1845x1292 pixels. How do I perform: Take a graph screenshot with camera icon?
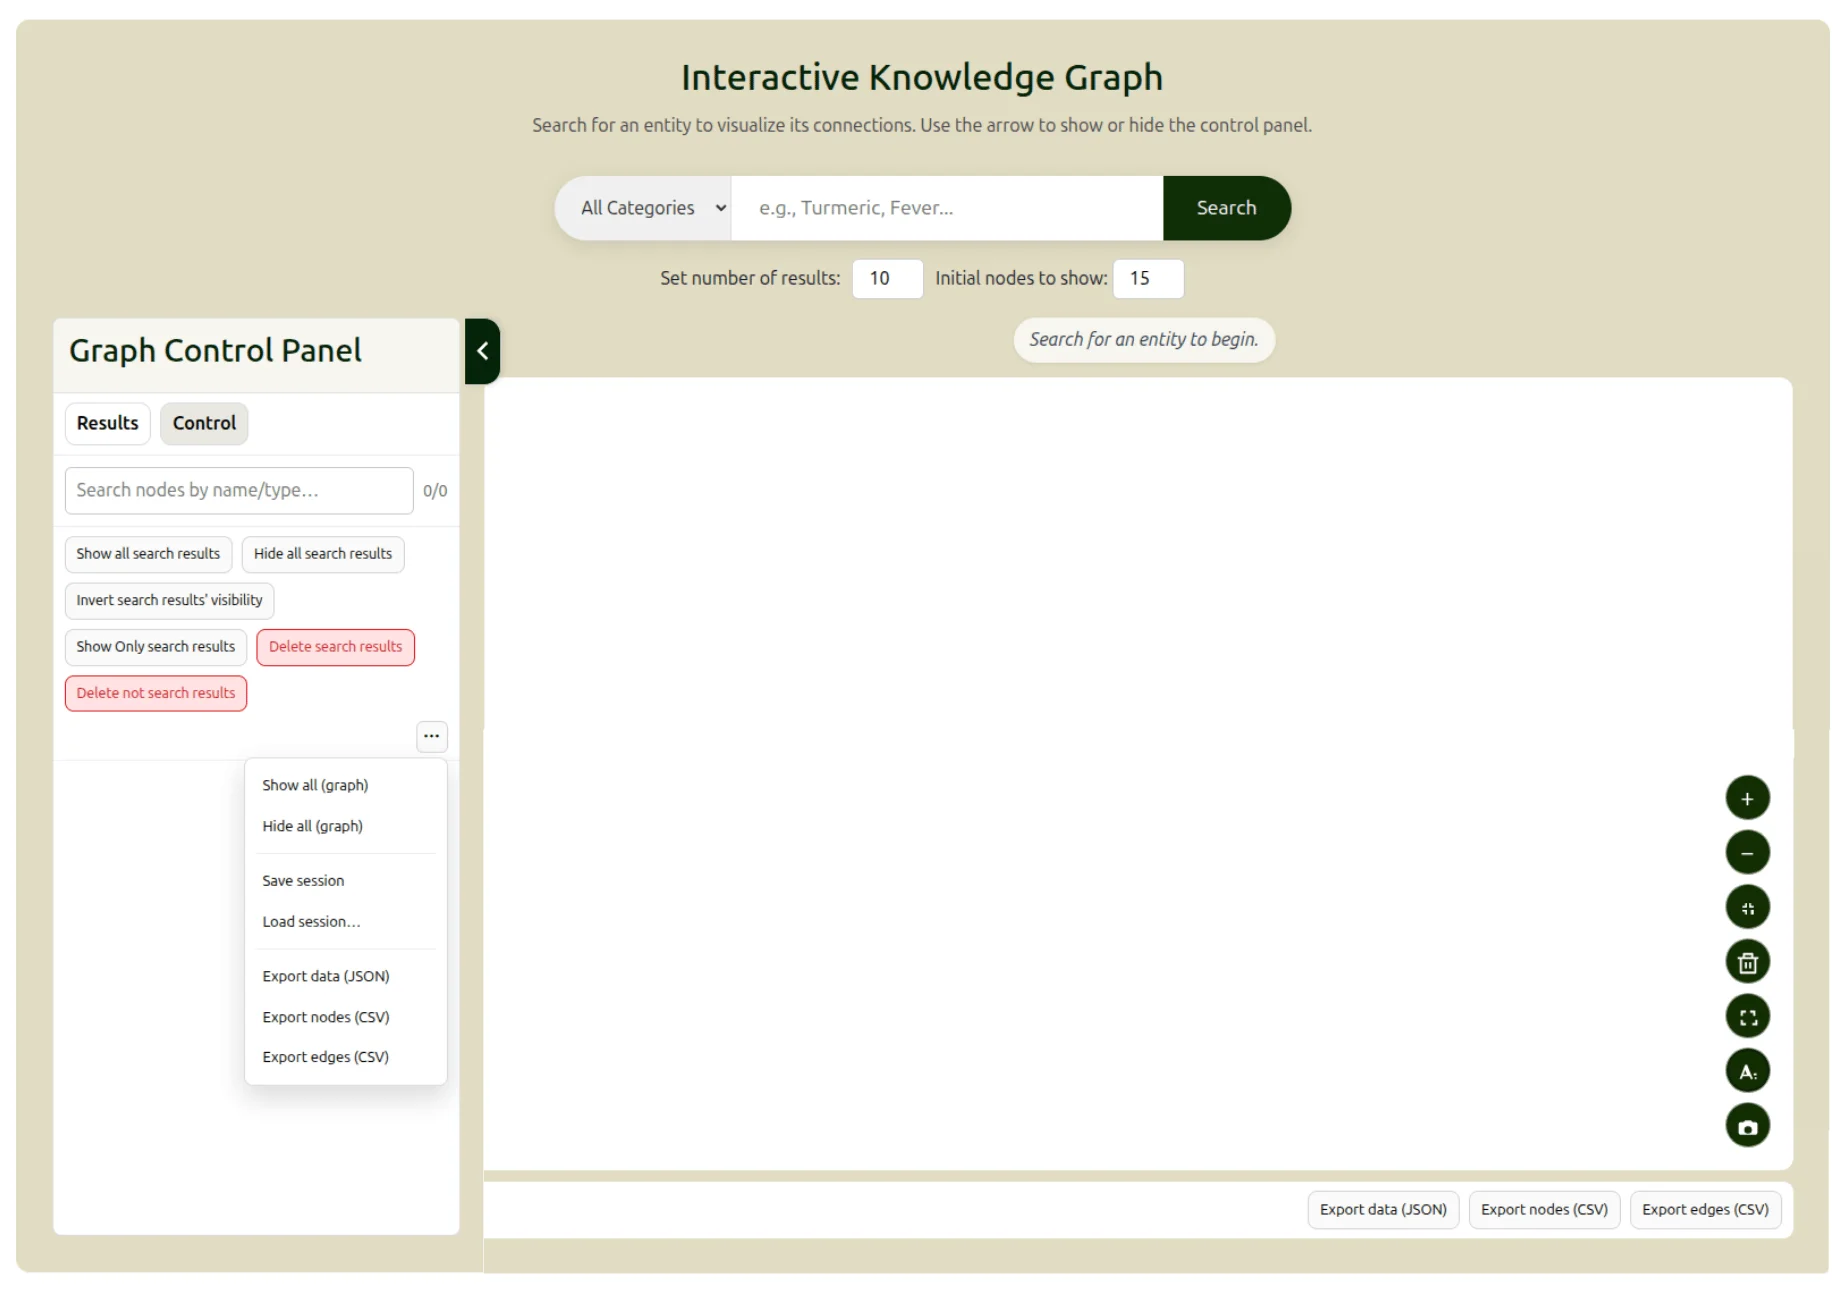coord(1747,1126)
